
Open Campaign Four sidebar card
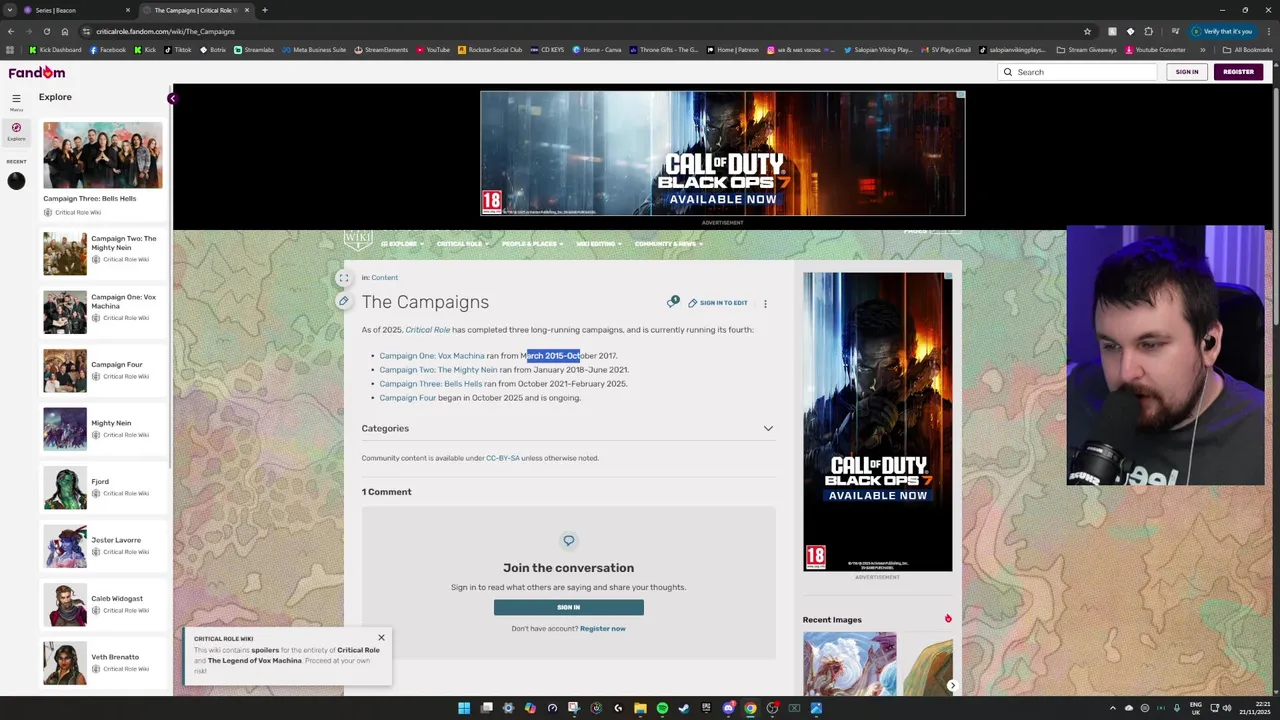tap(102, 370)
